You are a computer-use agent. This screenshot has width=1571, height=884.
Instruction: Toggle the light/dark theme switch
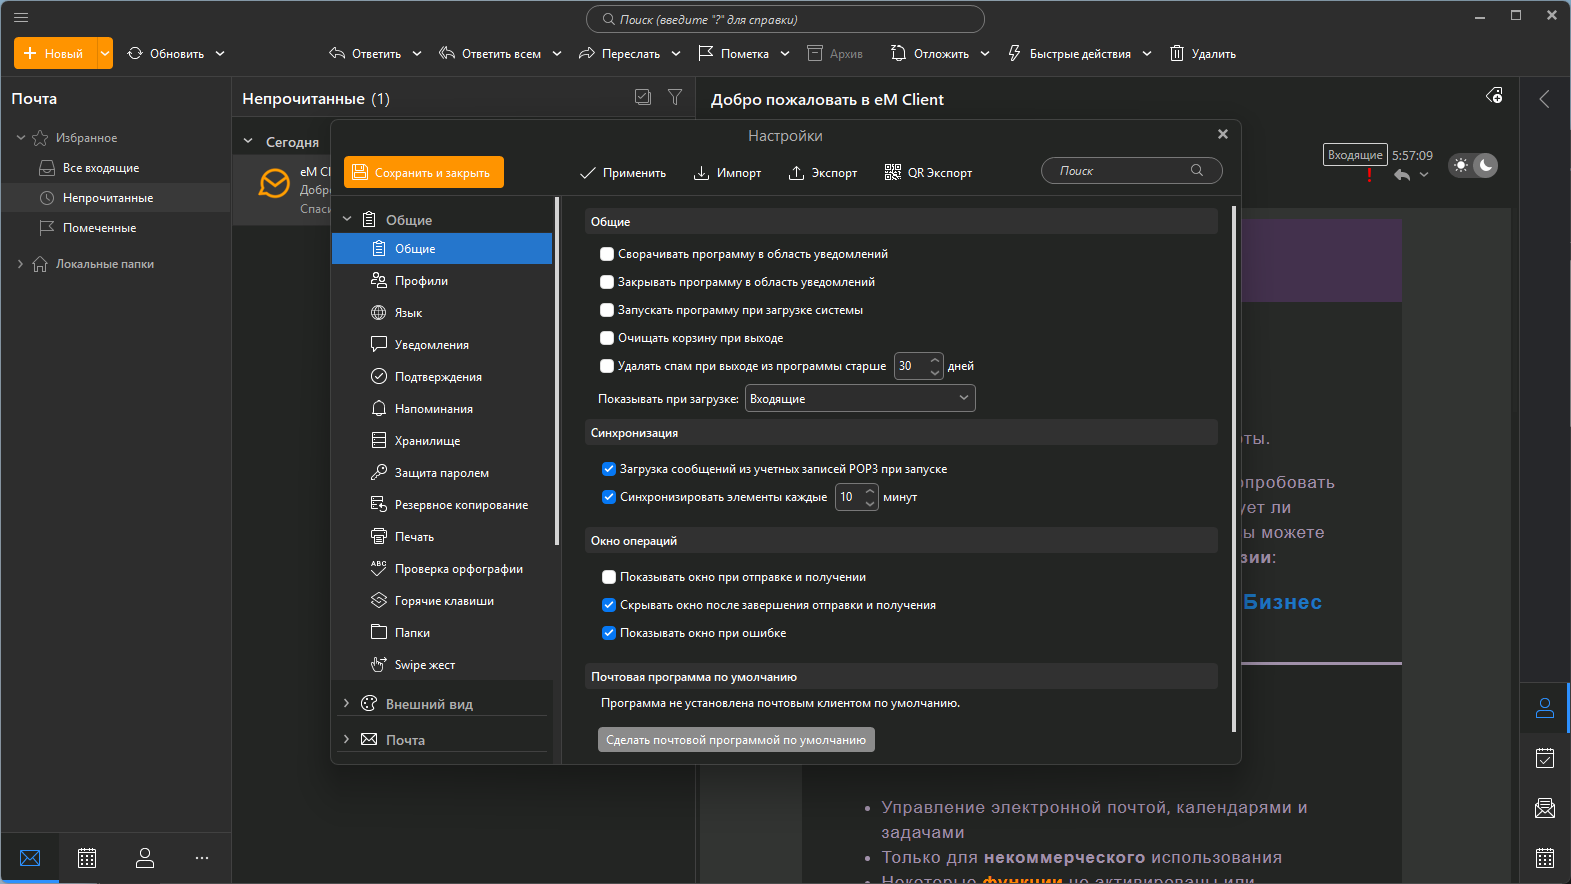(x=1473, y=165)
